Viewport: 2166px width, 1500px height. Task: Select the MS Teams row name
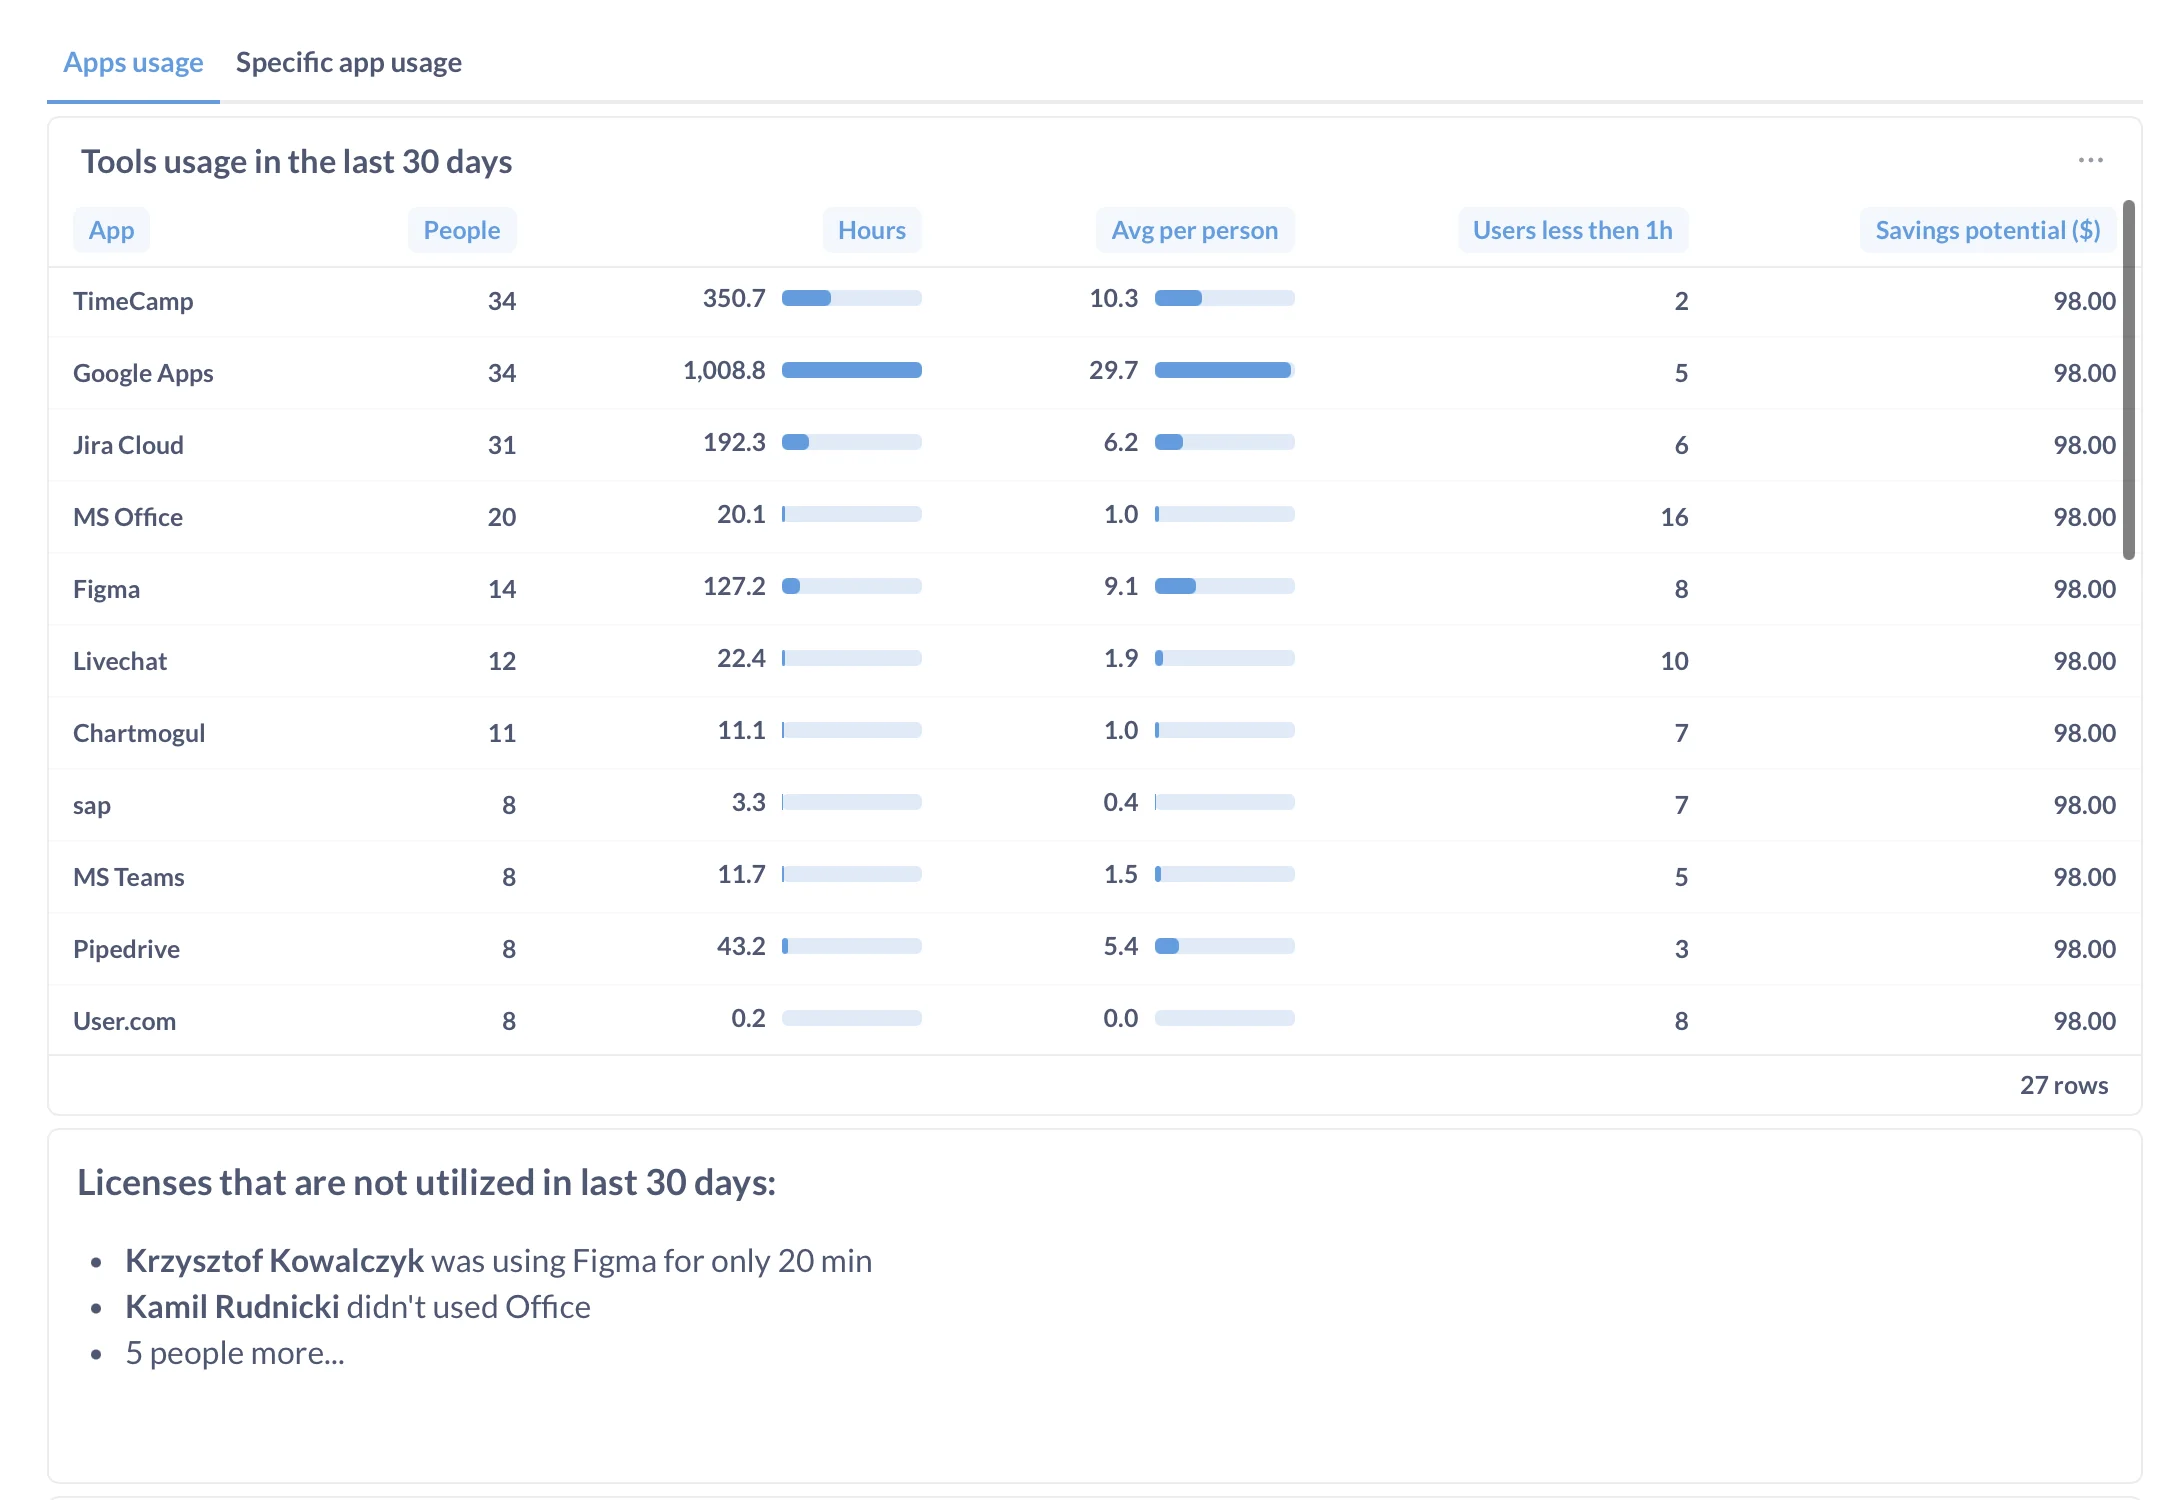point(129,877)
